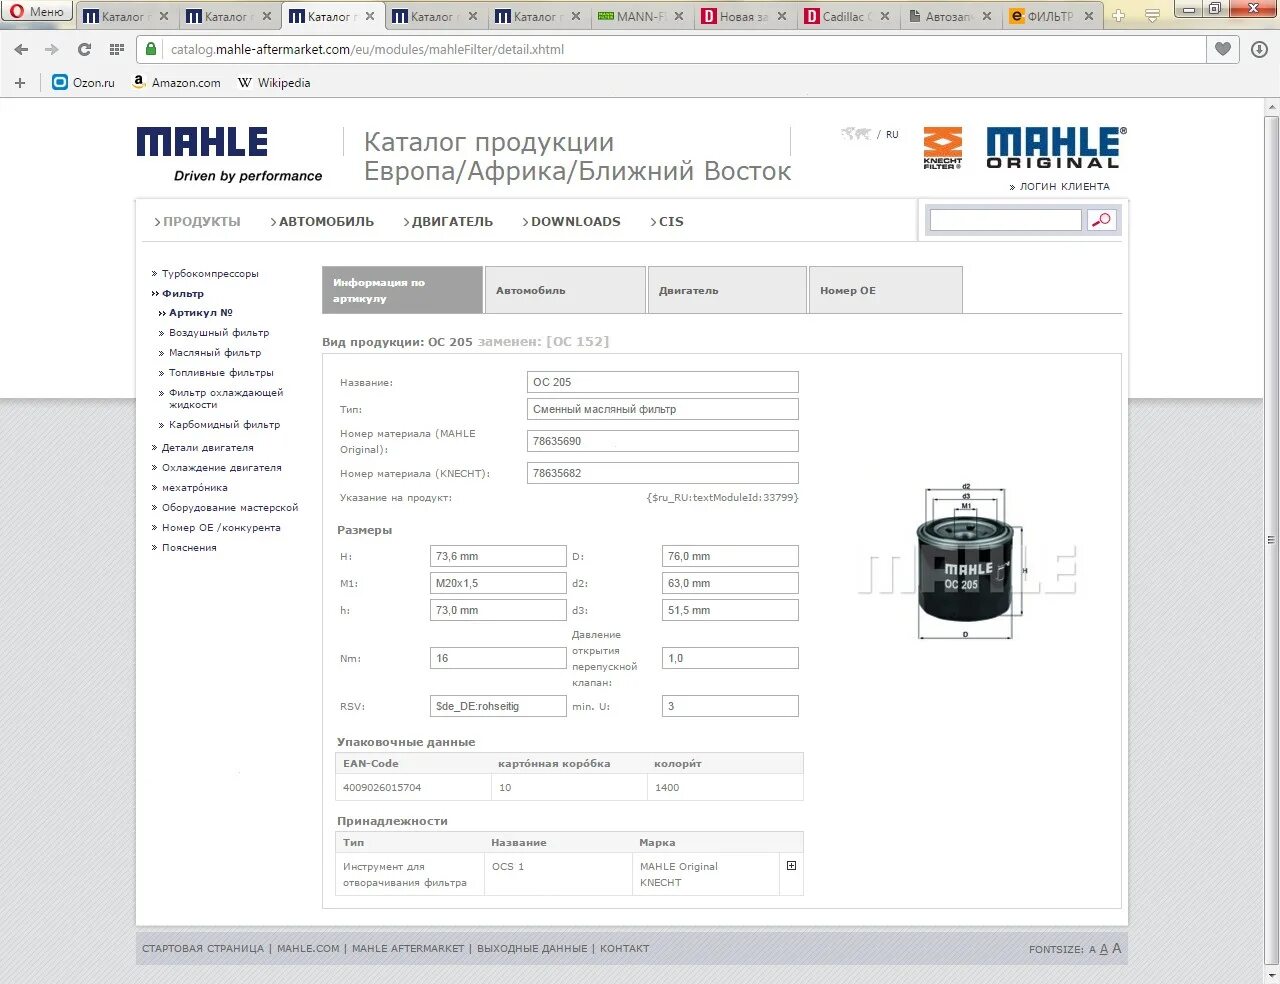Click the address bar URL
Screen dimensions: 1280x984
point(367,49)
